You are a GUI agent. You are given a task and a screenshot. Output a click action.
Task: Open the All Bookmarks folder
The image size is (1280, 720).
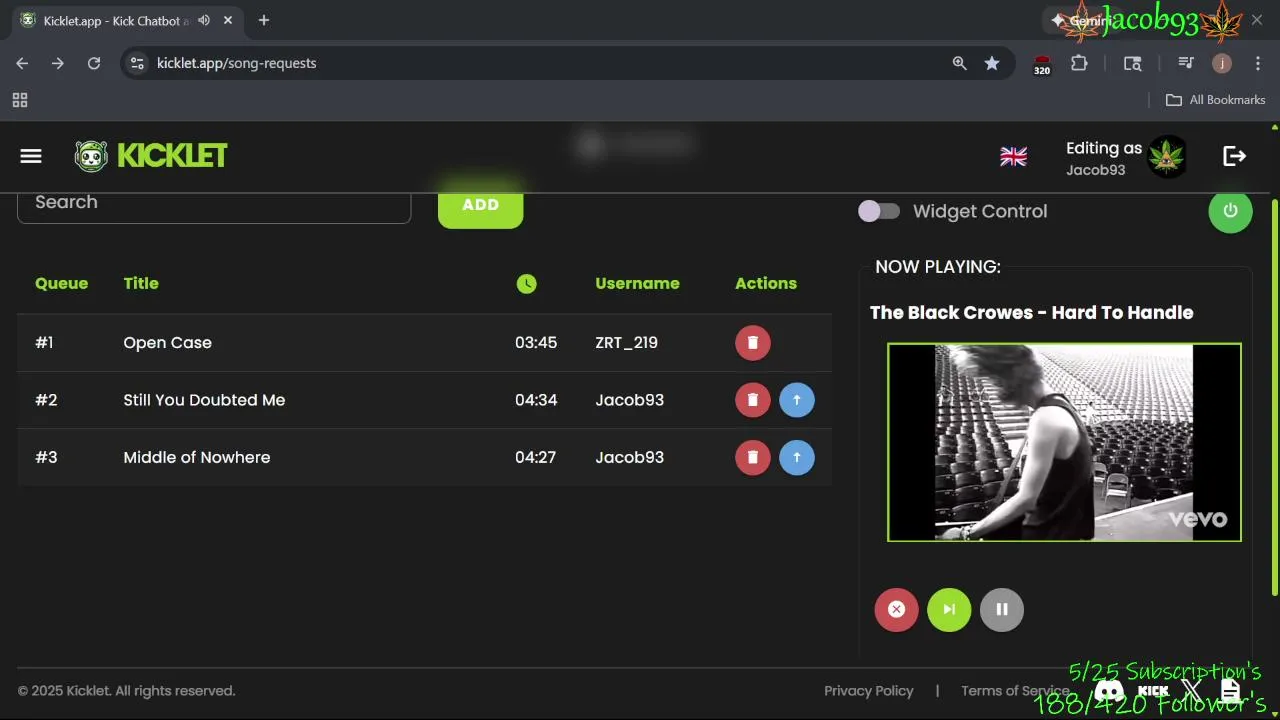pyautogui.click(x=1216, y=99)
